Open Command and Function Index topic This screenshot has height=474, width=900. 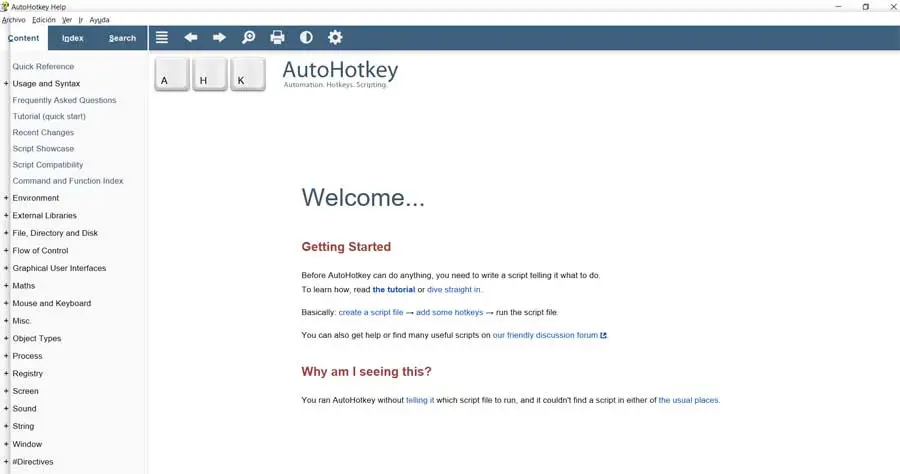tap(68, 181)
